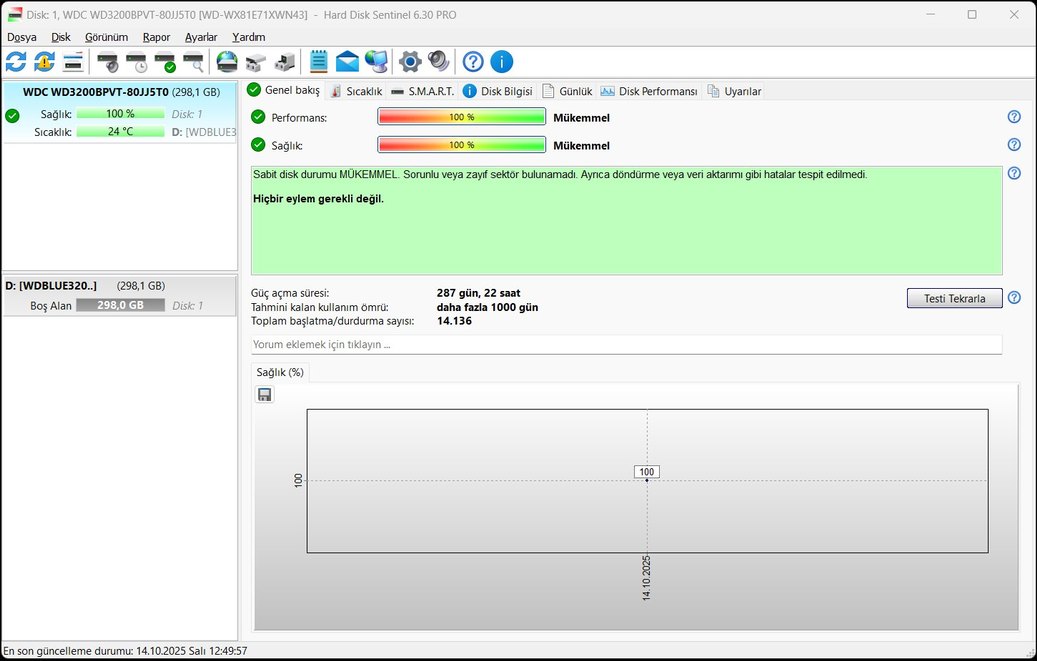This screenshot has width=1037, height=661.
Task: Click the refresh disk information icon
Action: pyautogui.click(x=14, y=61)
